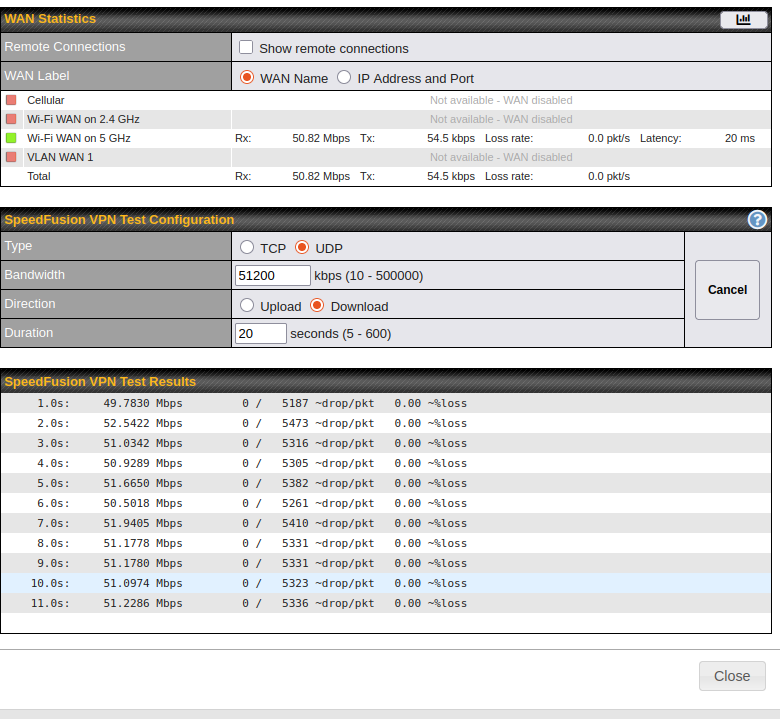This screenshot has width=780, height=719.
Task: Click the Wi-Fi WAN on 5 GHz row label
Action: (x=78, y=138)
